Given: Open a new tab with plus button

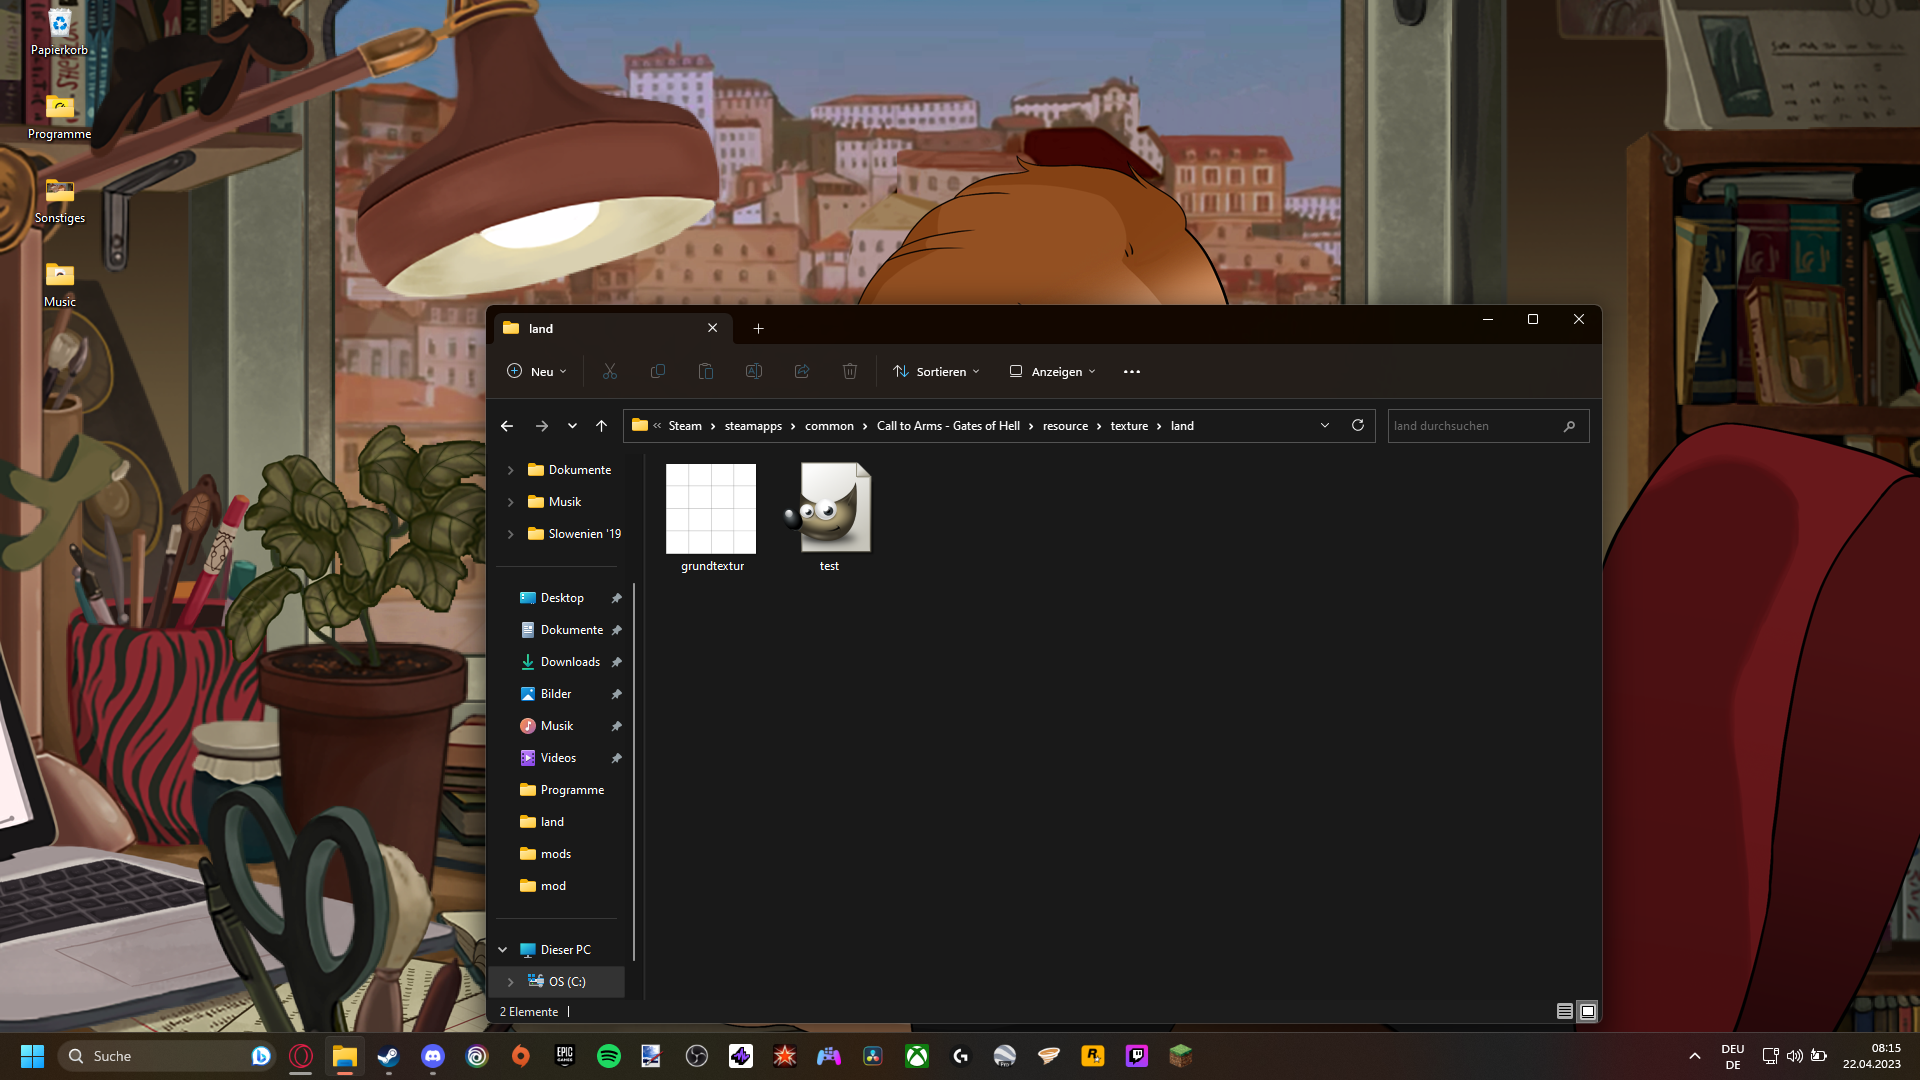Looking at the screenshot, I should pos(758,328).
